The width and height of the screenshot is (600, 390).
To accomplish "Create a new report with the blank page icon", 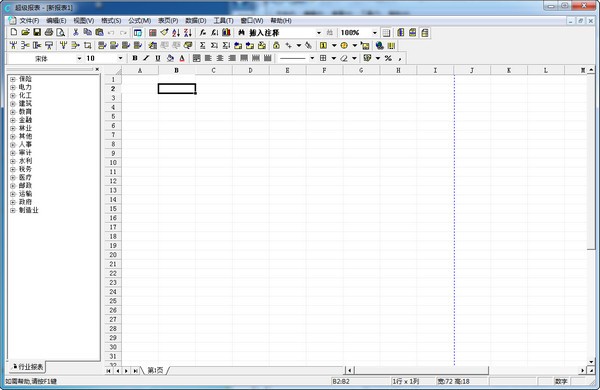I will pyautogui.click(x=14, y=33).
